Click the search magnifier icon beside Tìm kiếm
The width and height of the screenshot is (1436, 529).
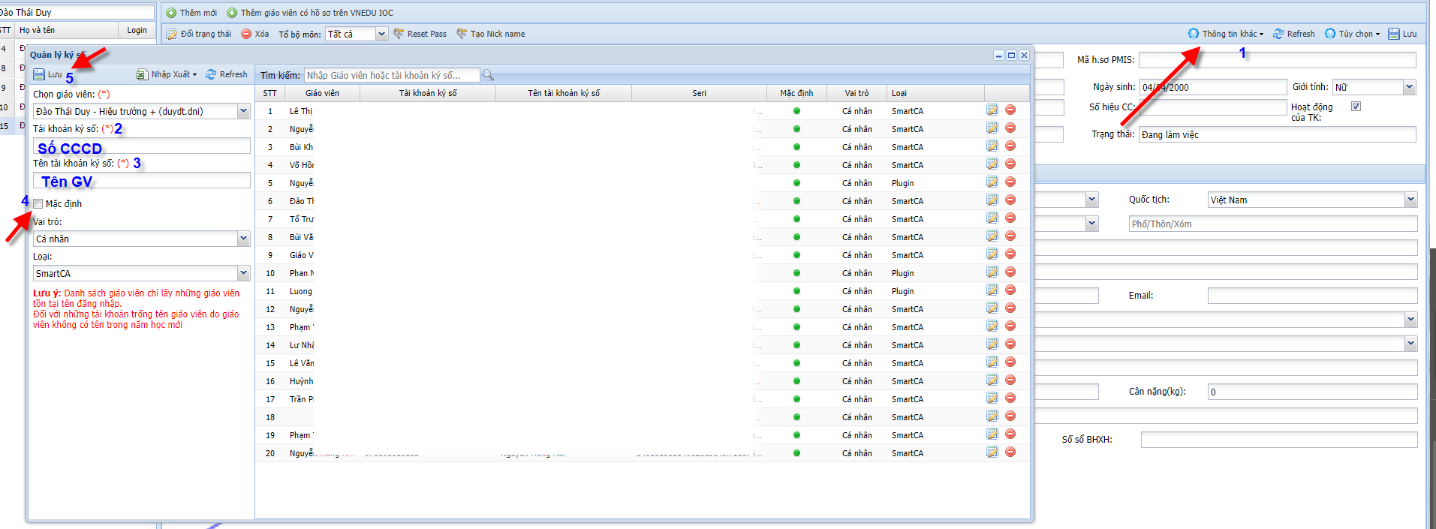point(488,75)
